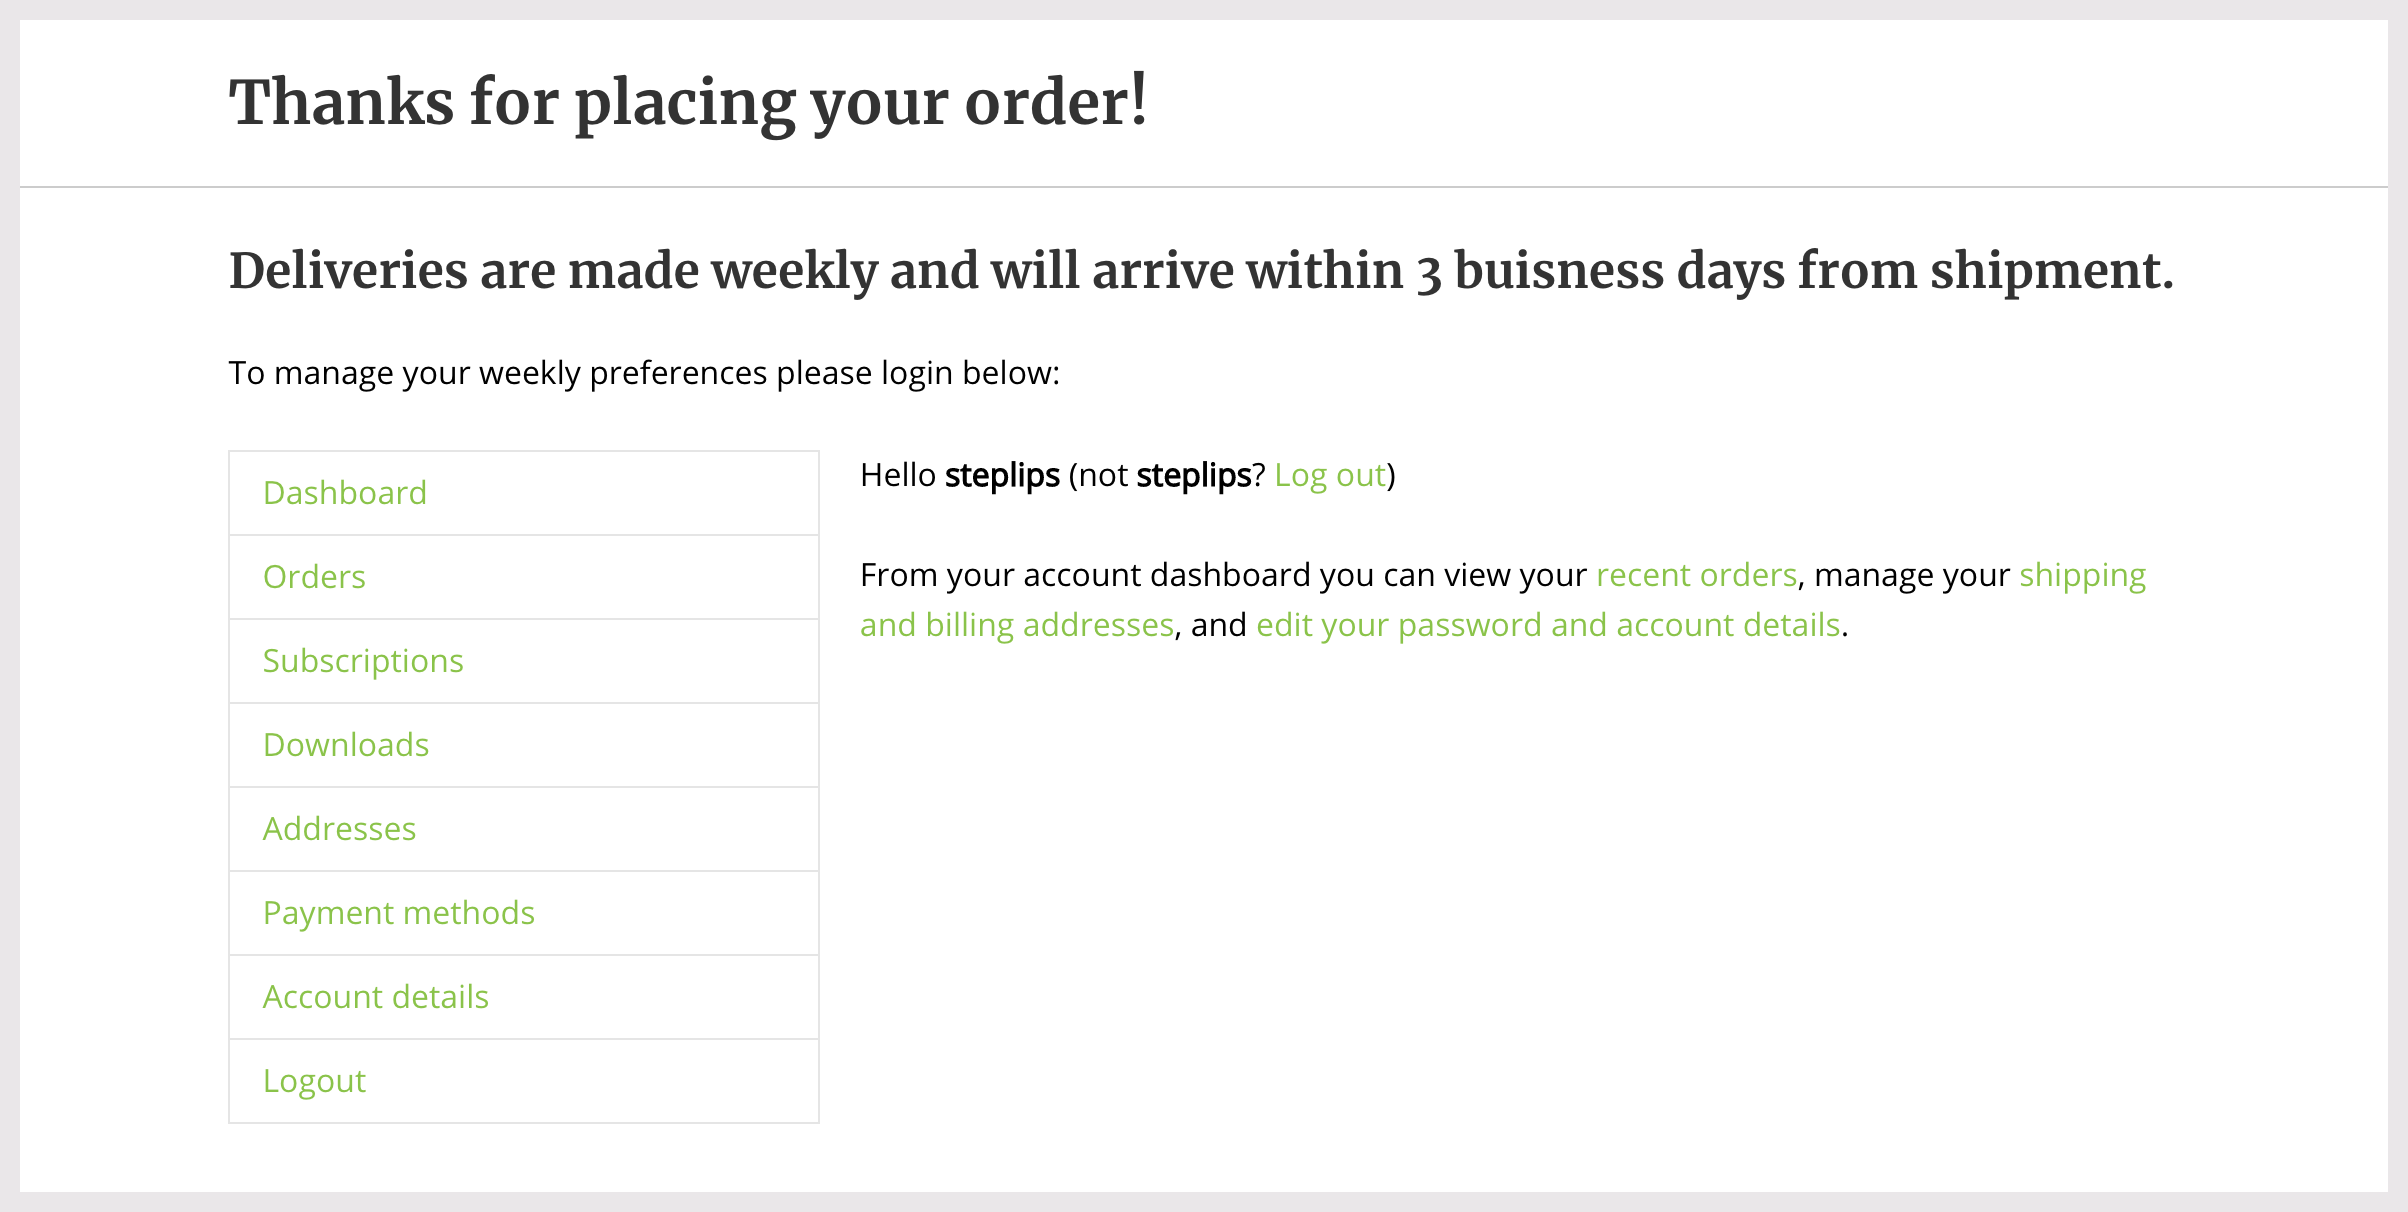The height and width of the screenshot is (1212, 2408).
Task: Click Logout at the menu bottom
Action: pos(314,1081)
